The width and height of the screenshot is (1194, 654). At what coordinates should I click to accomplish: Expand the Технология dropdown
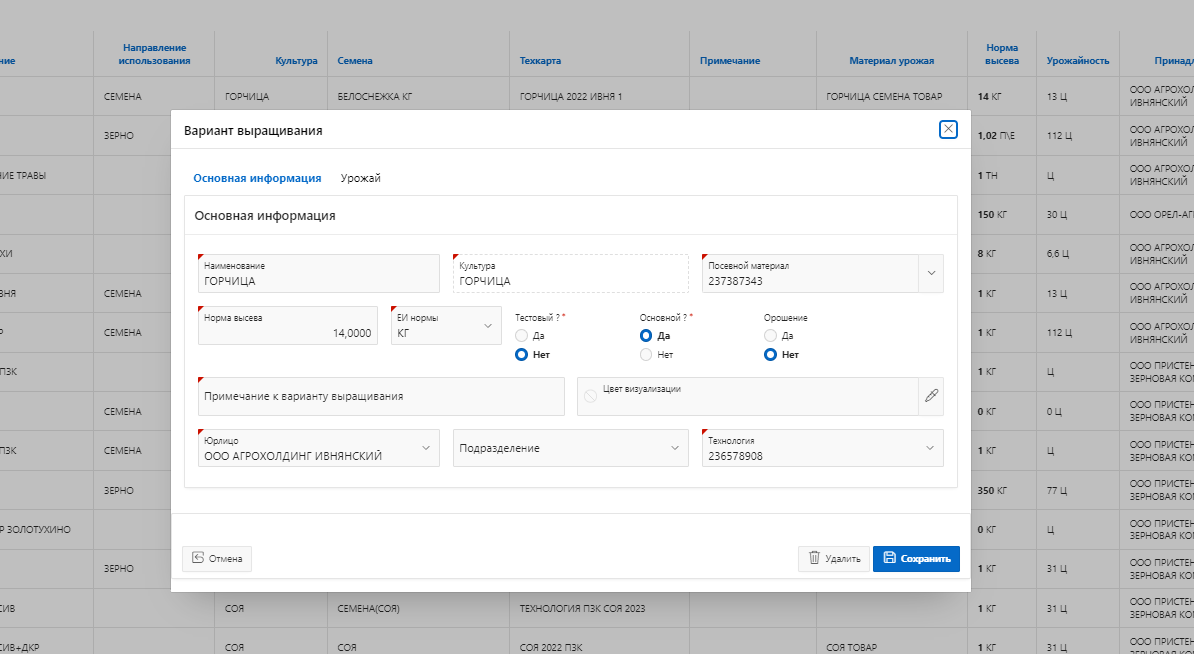[x=929, y=448]
